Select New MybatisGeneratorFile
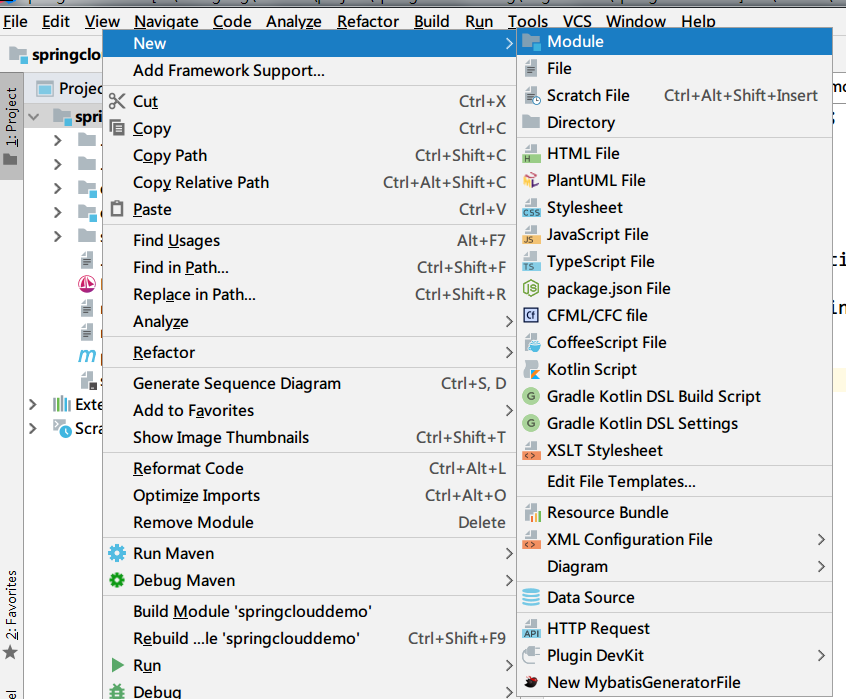 [630, 684]
